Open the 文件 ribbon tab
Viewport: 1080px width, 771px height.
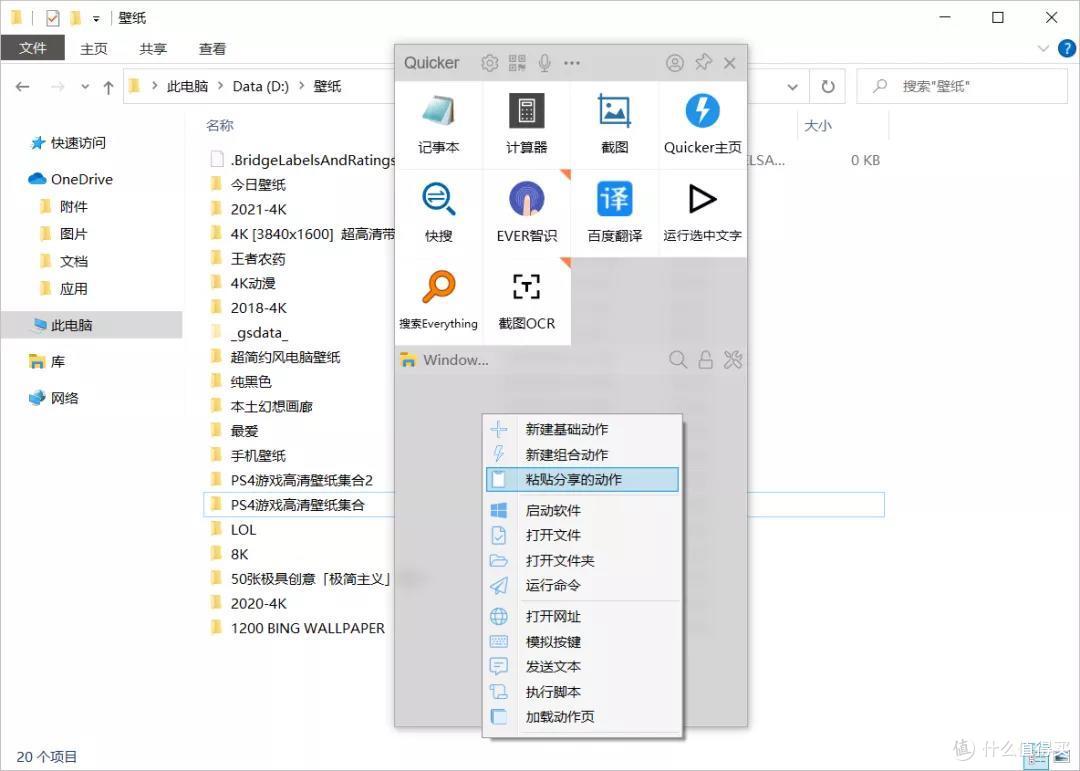[x=33, y=48]
